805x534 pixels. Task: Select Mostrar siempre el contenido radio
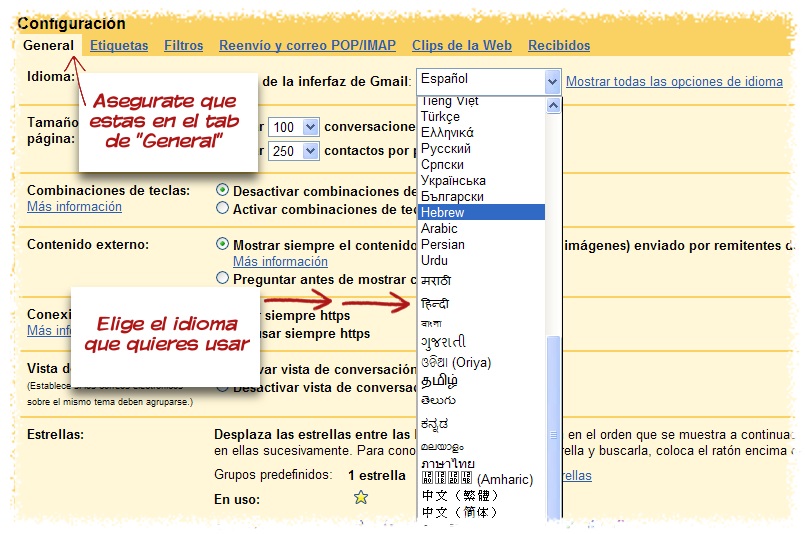tap(222, 244)
